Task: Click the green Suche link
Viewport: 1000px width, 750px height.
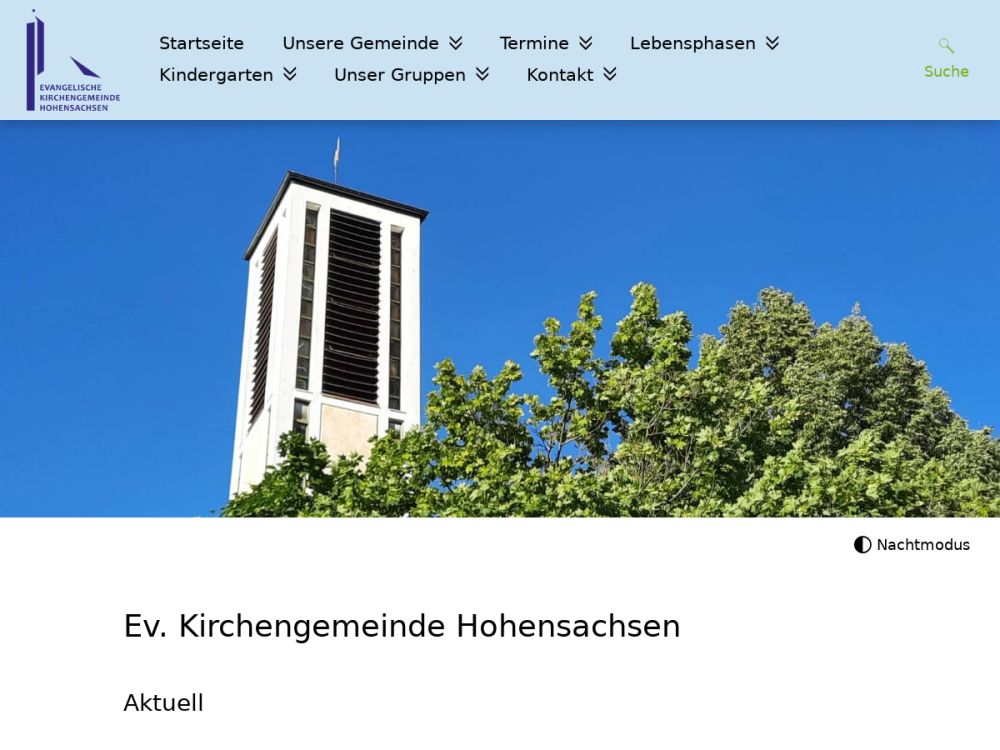Action: tap(946, 71)
